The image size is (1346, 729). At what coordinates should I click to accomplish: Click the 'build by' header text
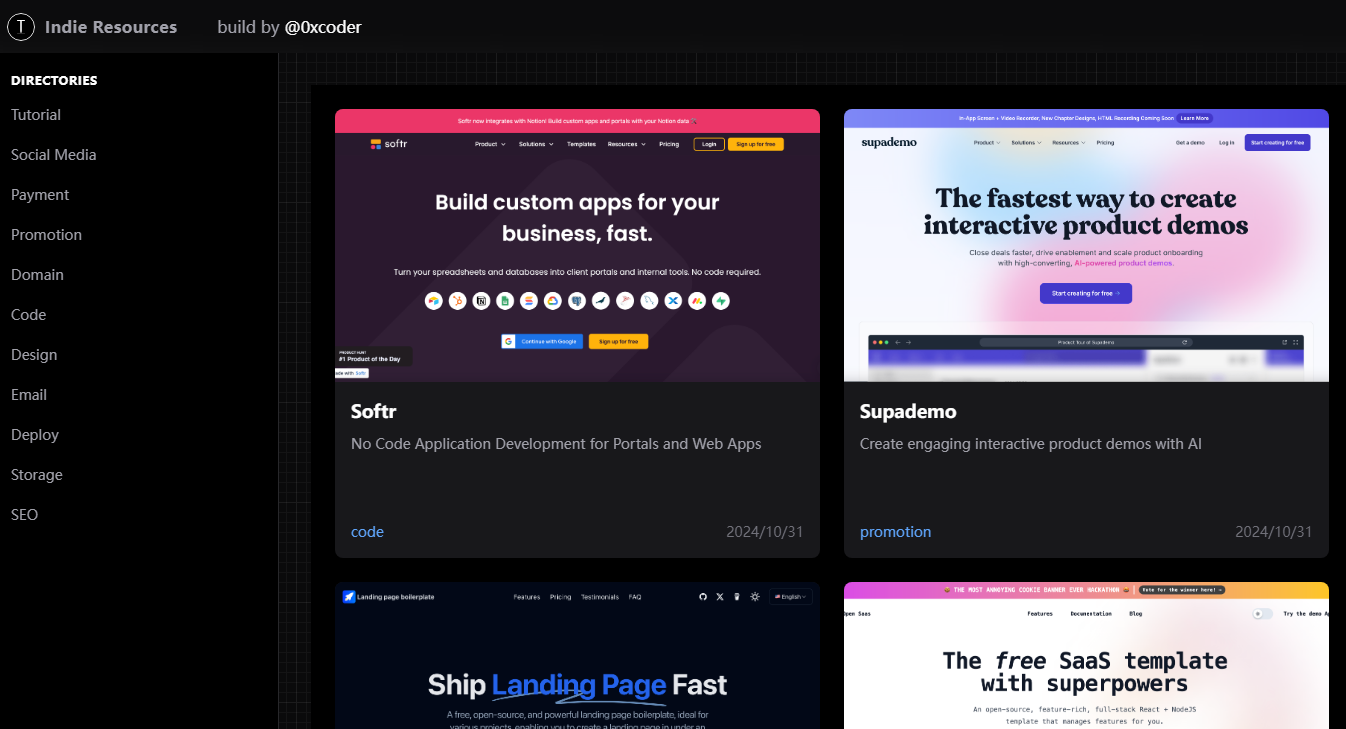click(x=248, y=27)
